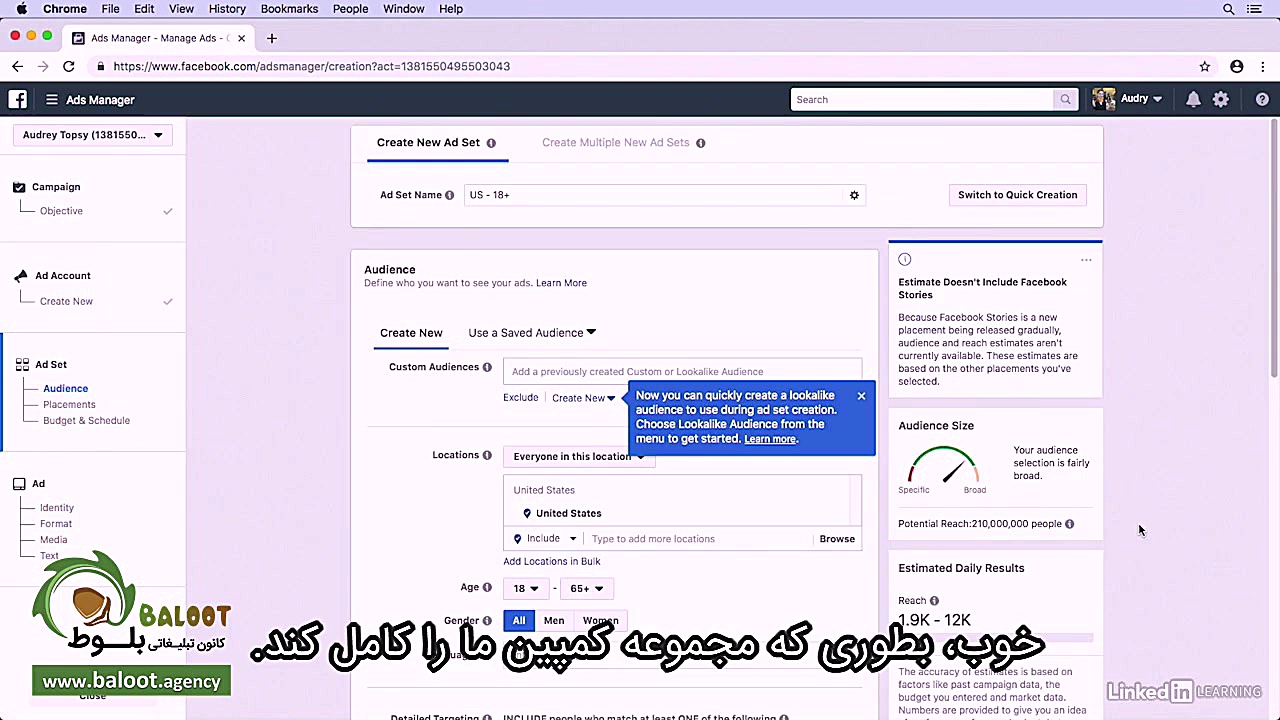Image resolution: width=1280 pixels, height=720 pixels.
Task: Open the Apple menu
Action: [x=22, y=9]
